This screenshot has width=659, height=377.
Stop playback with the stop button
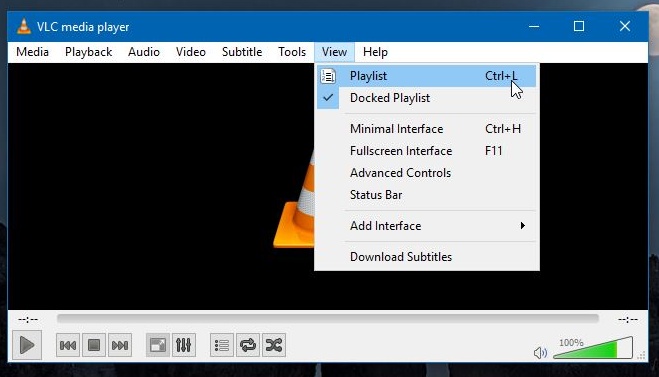[94, 345]
